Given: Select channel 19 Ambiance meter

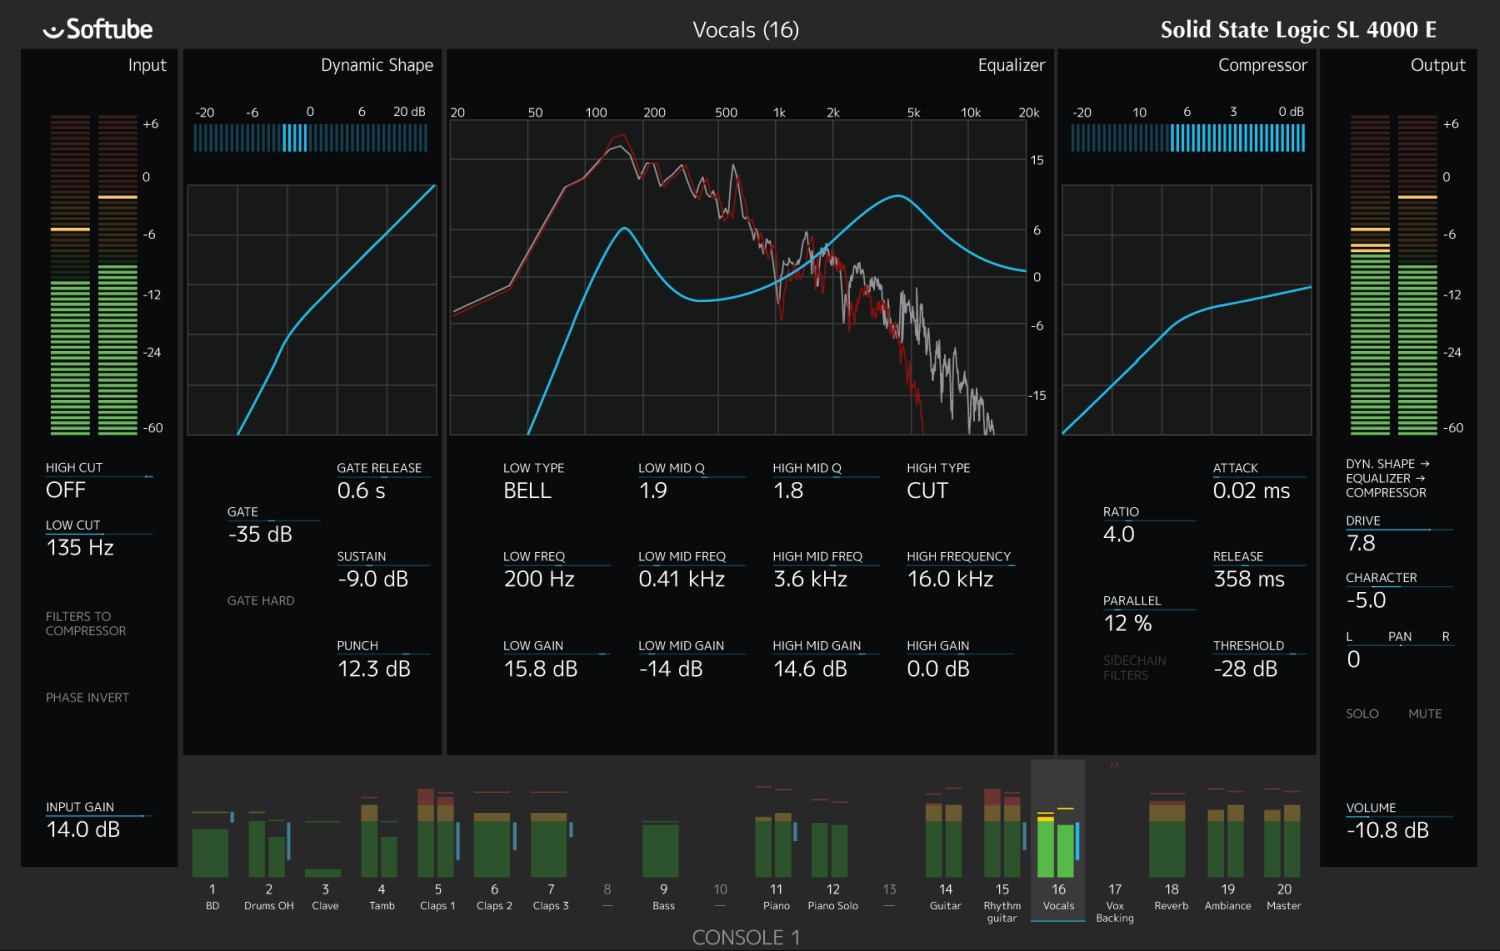Looking at the screenshot, I should 1226,834.
